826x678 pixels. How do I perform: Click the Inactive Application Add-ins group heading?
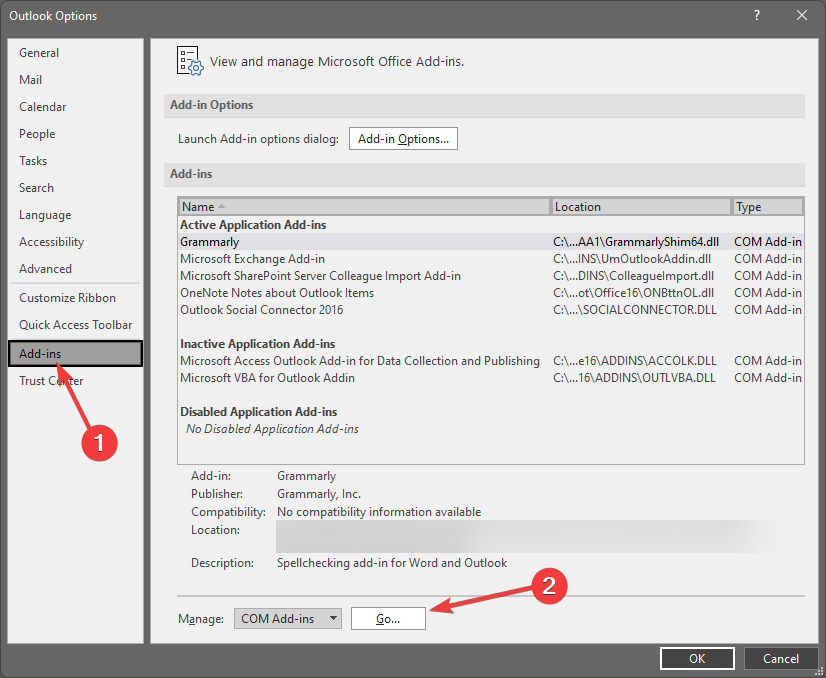click(258, 343)
